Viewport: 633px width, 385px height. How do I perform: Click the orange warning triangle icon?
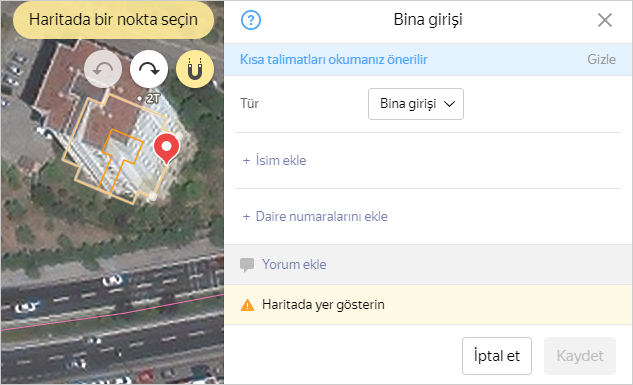point(247,305)
